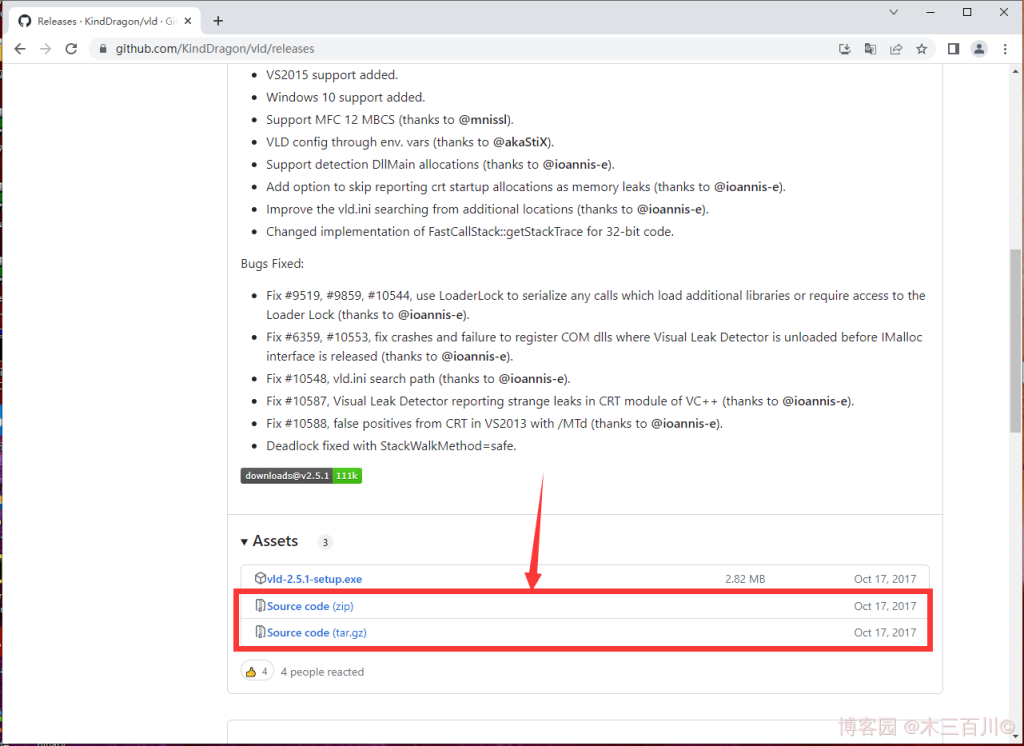Bookmark this page with the star icon
1024x746 pixels.
(922, 48)
